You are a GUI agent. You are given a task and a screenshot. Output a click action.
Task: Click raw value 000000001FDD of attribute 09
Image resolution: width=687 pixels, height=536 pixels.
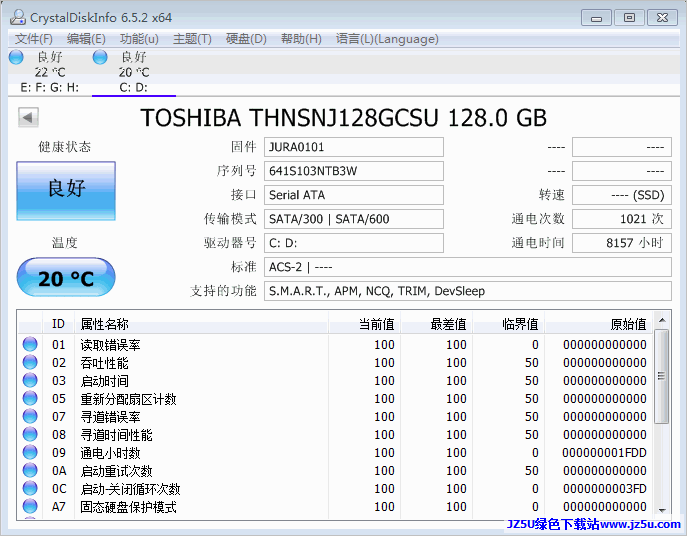[604, 452]
